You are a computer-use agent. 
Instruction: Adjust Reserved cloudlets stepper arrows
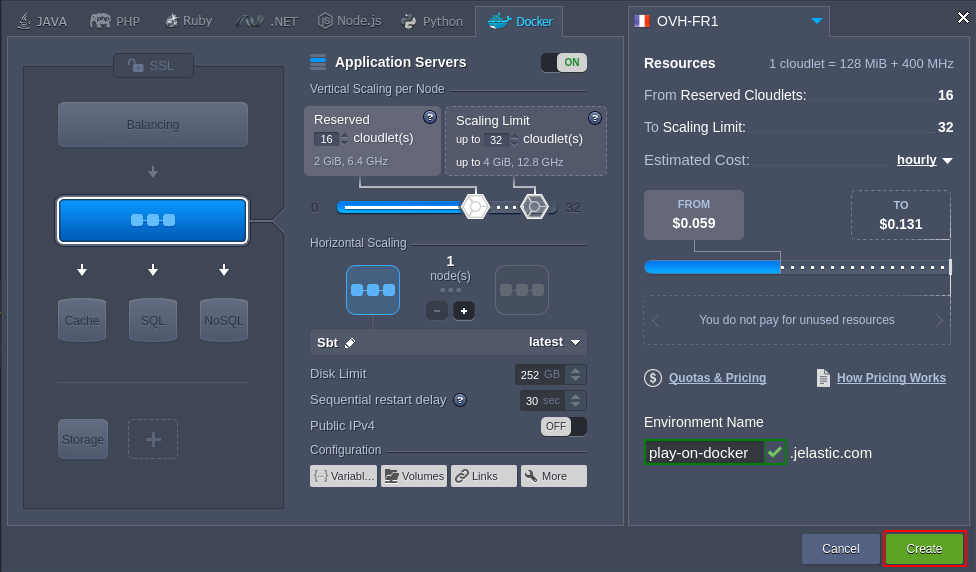pos(344,139)
